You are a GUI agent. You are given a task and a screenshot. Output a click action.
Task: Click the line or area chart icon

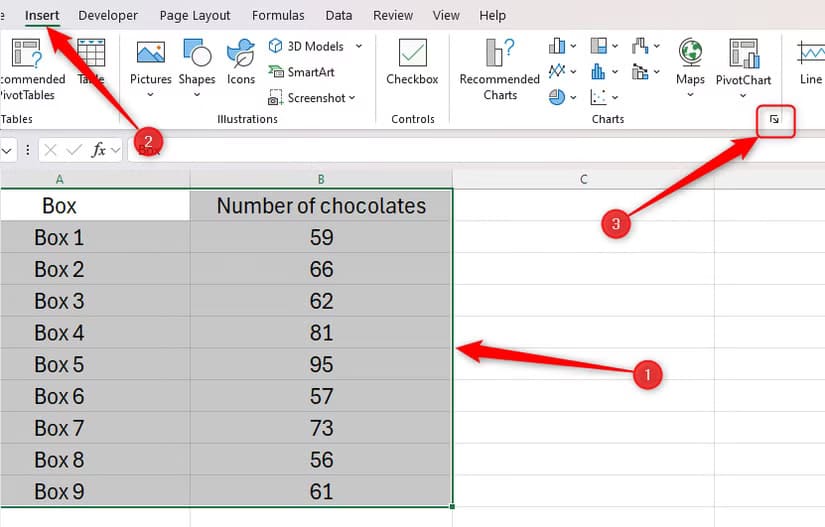coord(557,70)
